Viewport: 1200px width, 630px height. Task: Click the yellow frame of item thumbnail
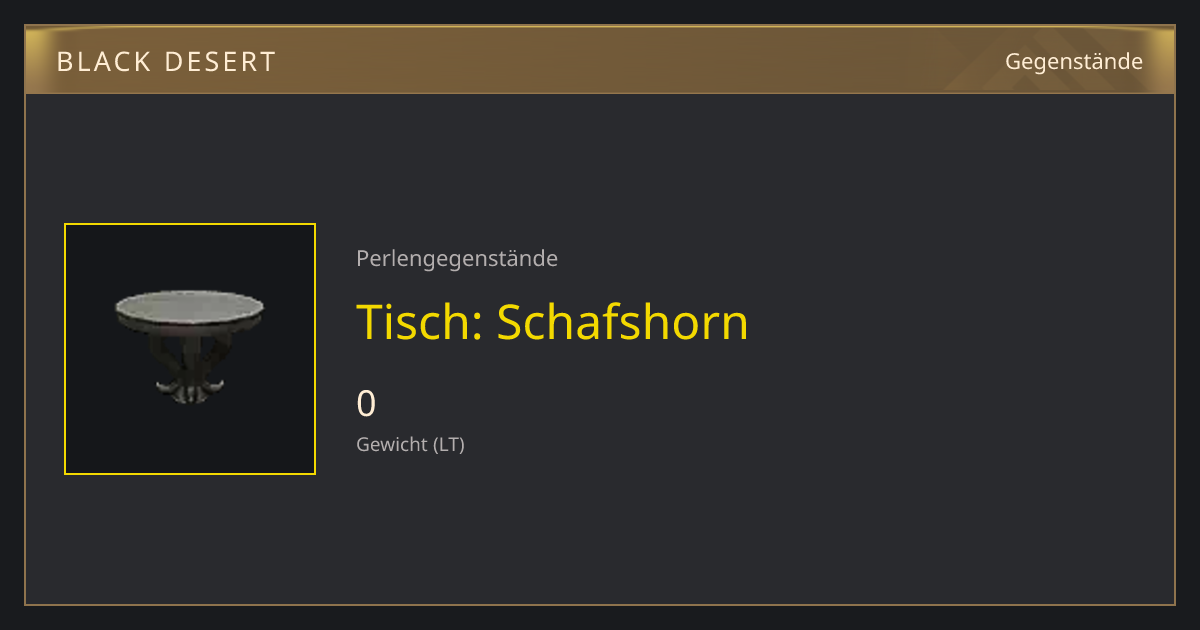190,225
